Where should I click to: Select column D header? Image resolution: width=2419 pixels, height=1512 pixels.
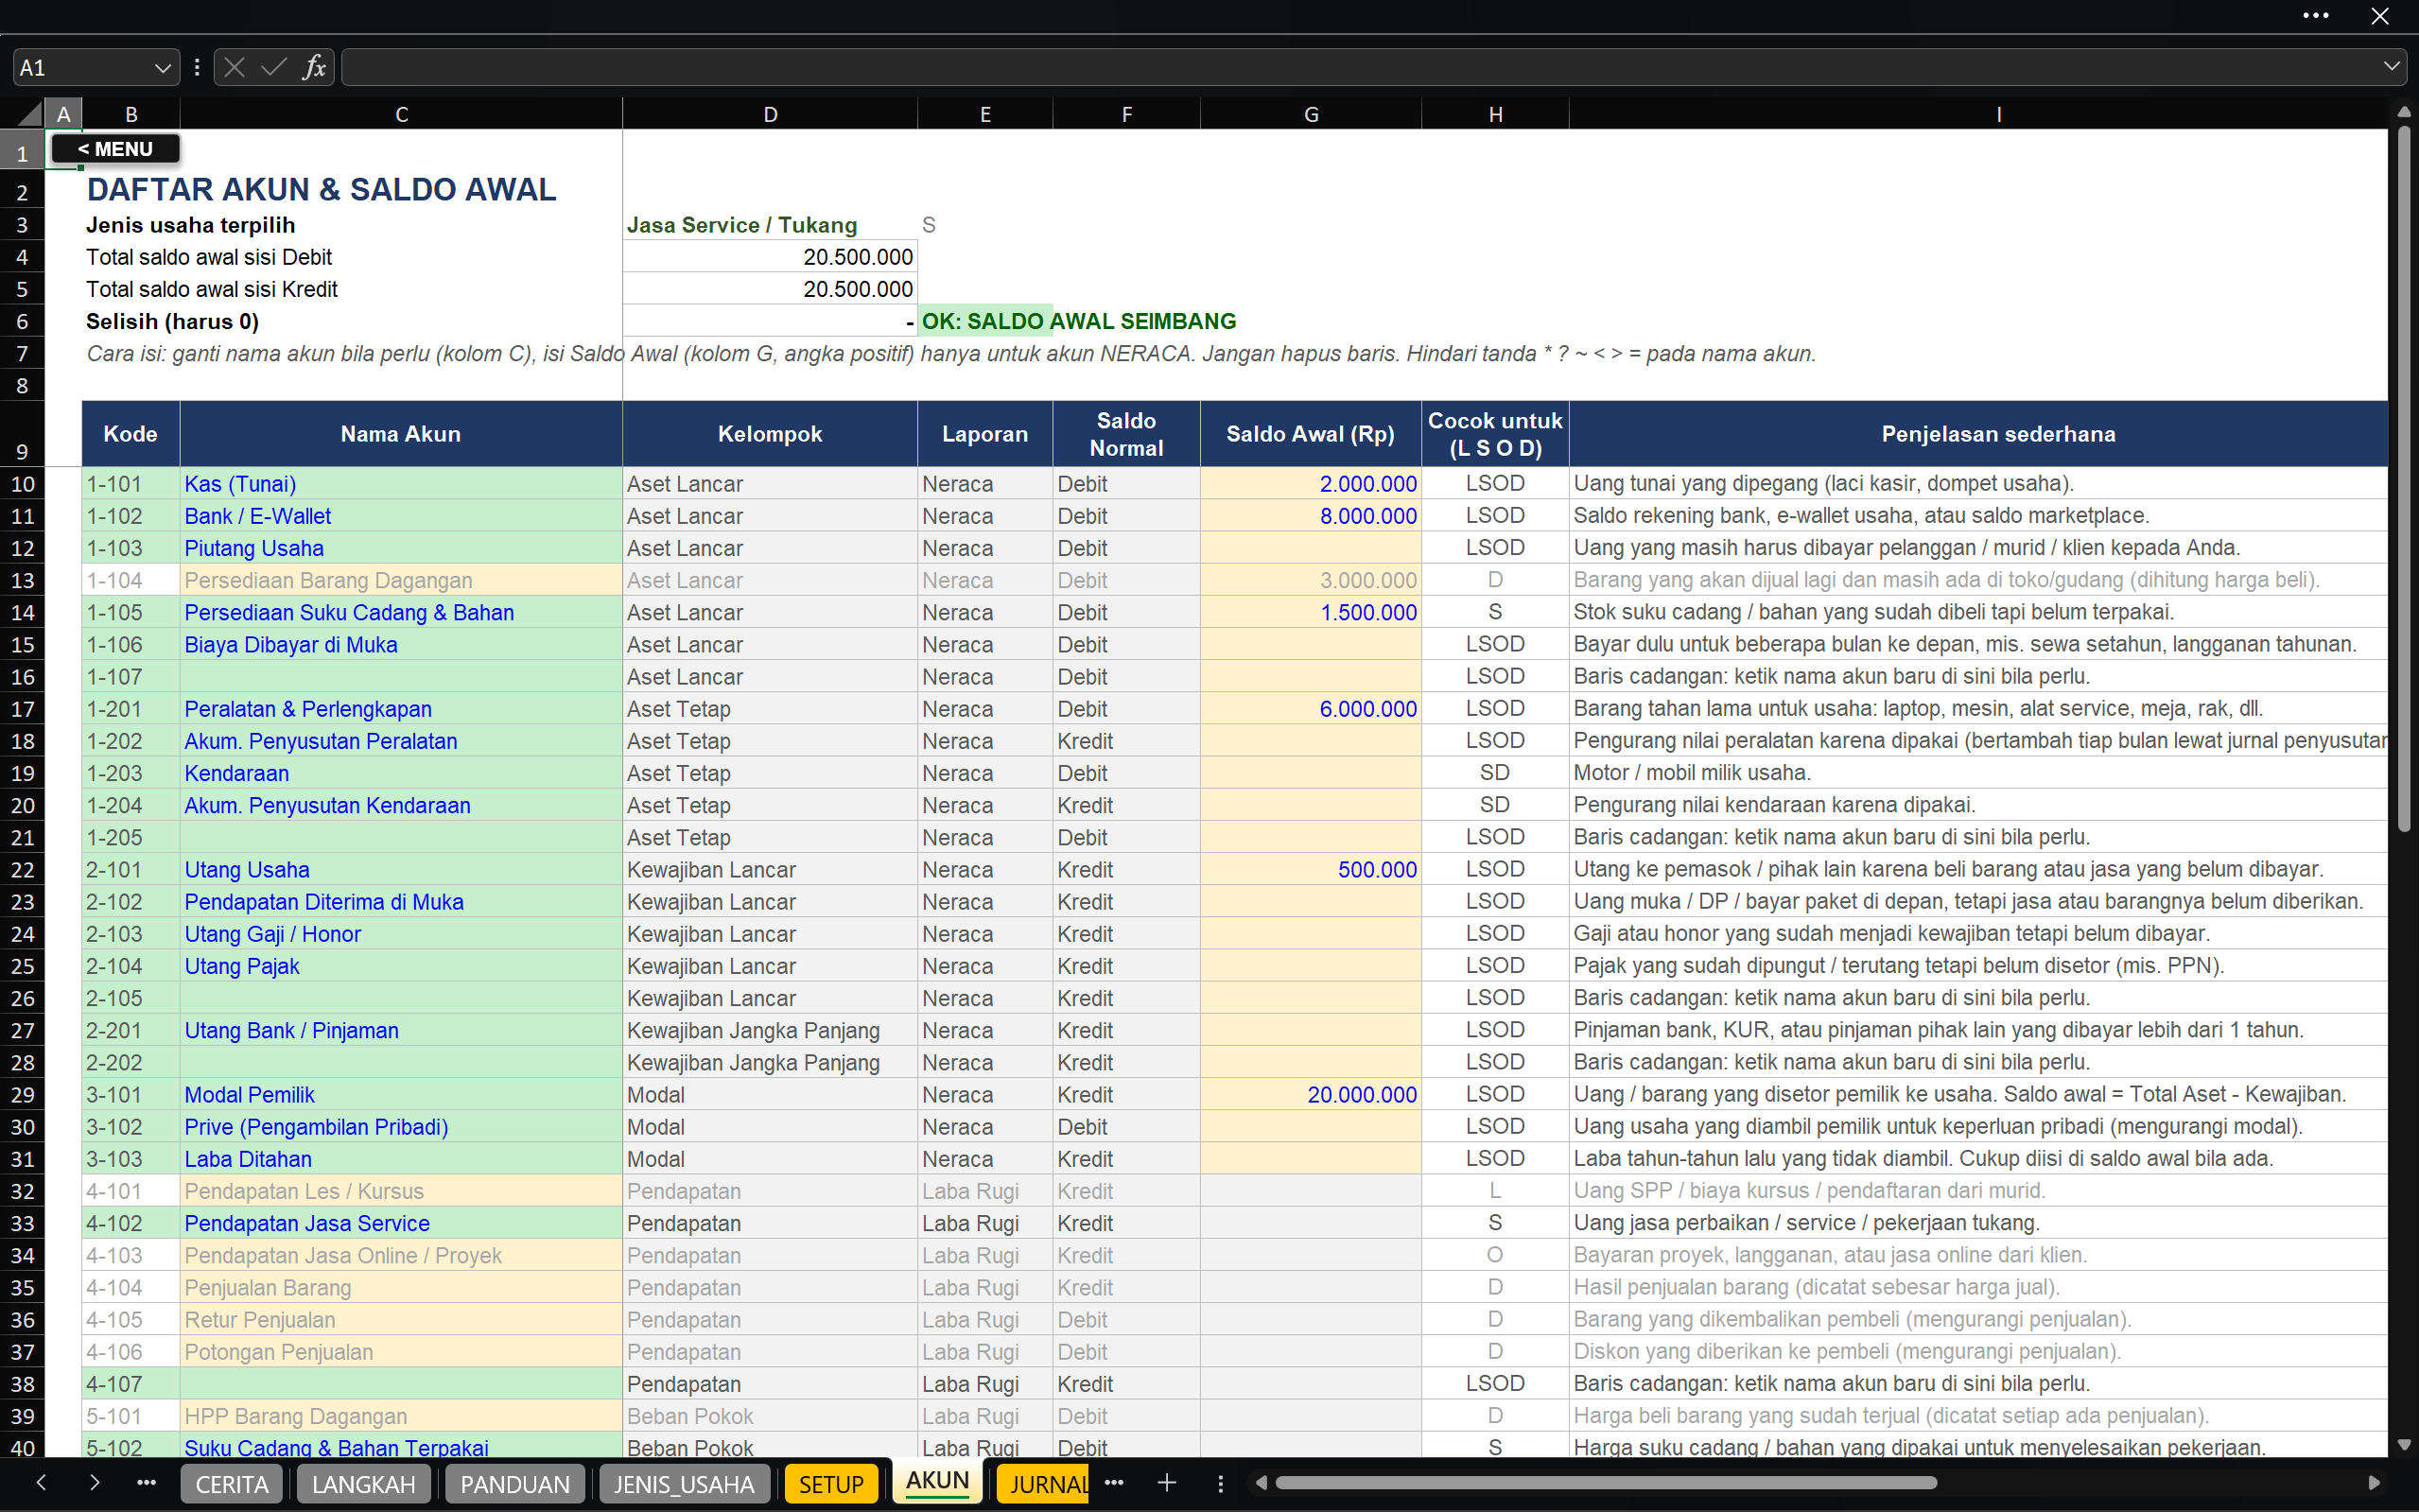tap(770, 114)
